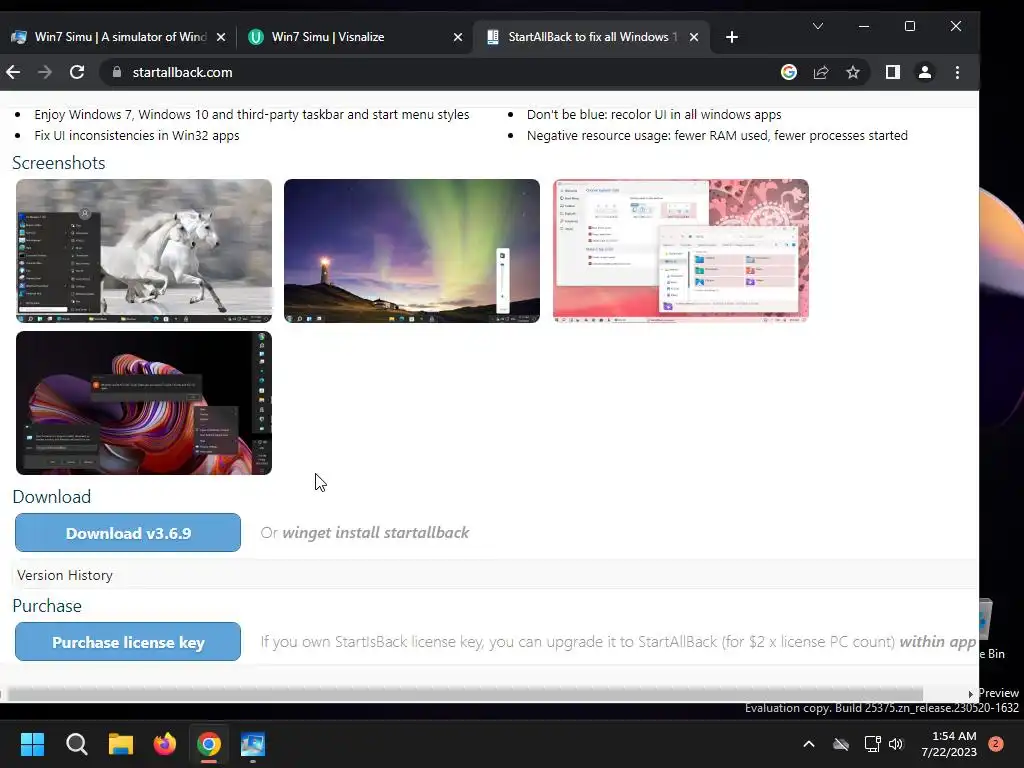Screen dimensions: 1024x768
Task: Open the aurora lighthouse screenshot thumbnail
Action: (x=412, y=251)
